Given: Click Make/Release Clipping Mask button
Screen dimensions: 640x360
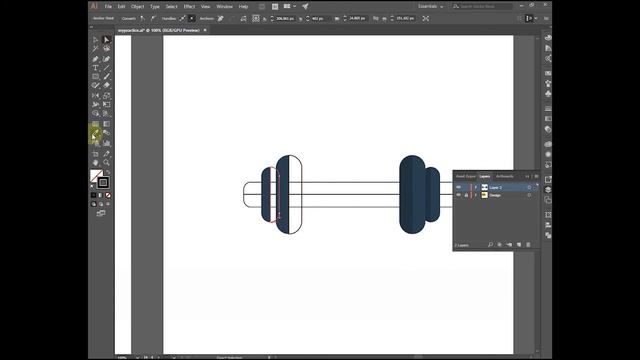Looking at the screenshot, I should [500, 244].
